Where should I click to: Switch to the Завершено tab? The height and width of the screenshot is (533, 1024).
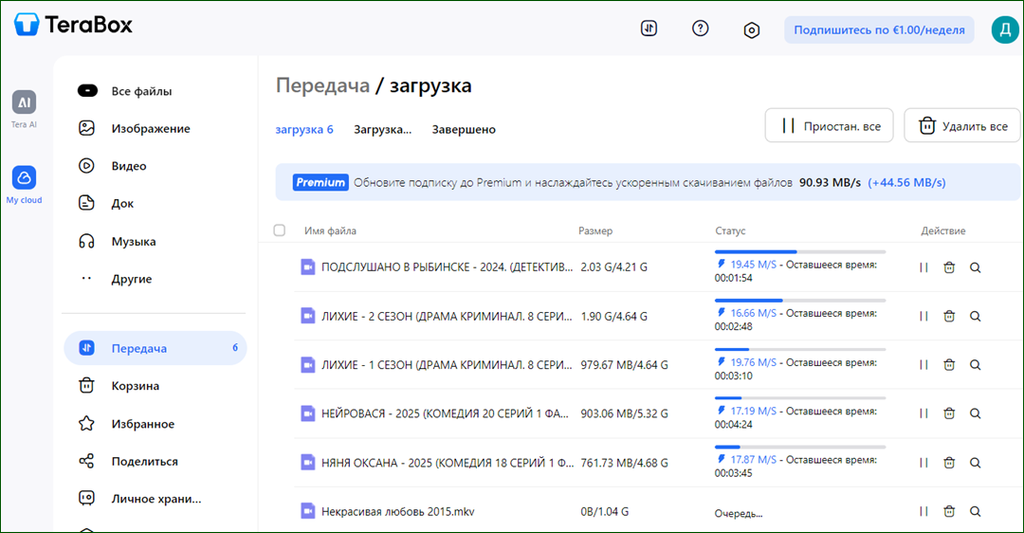(464, 129)
